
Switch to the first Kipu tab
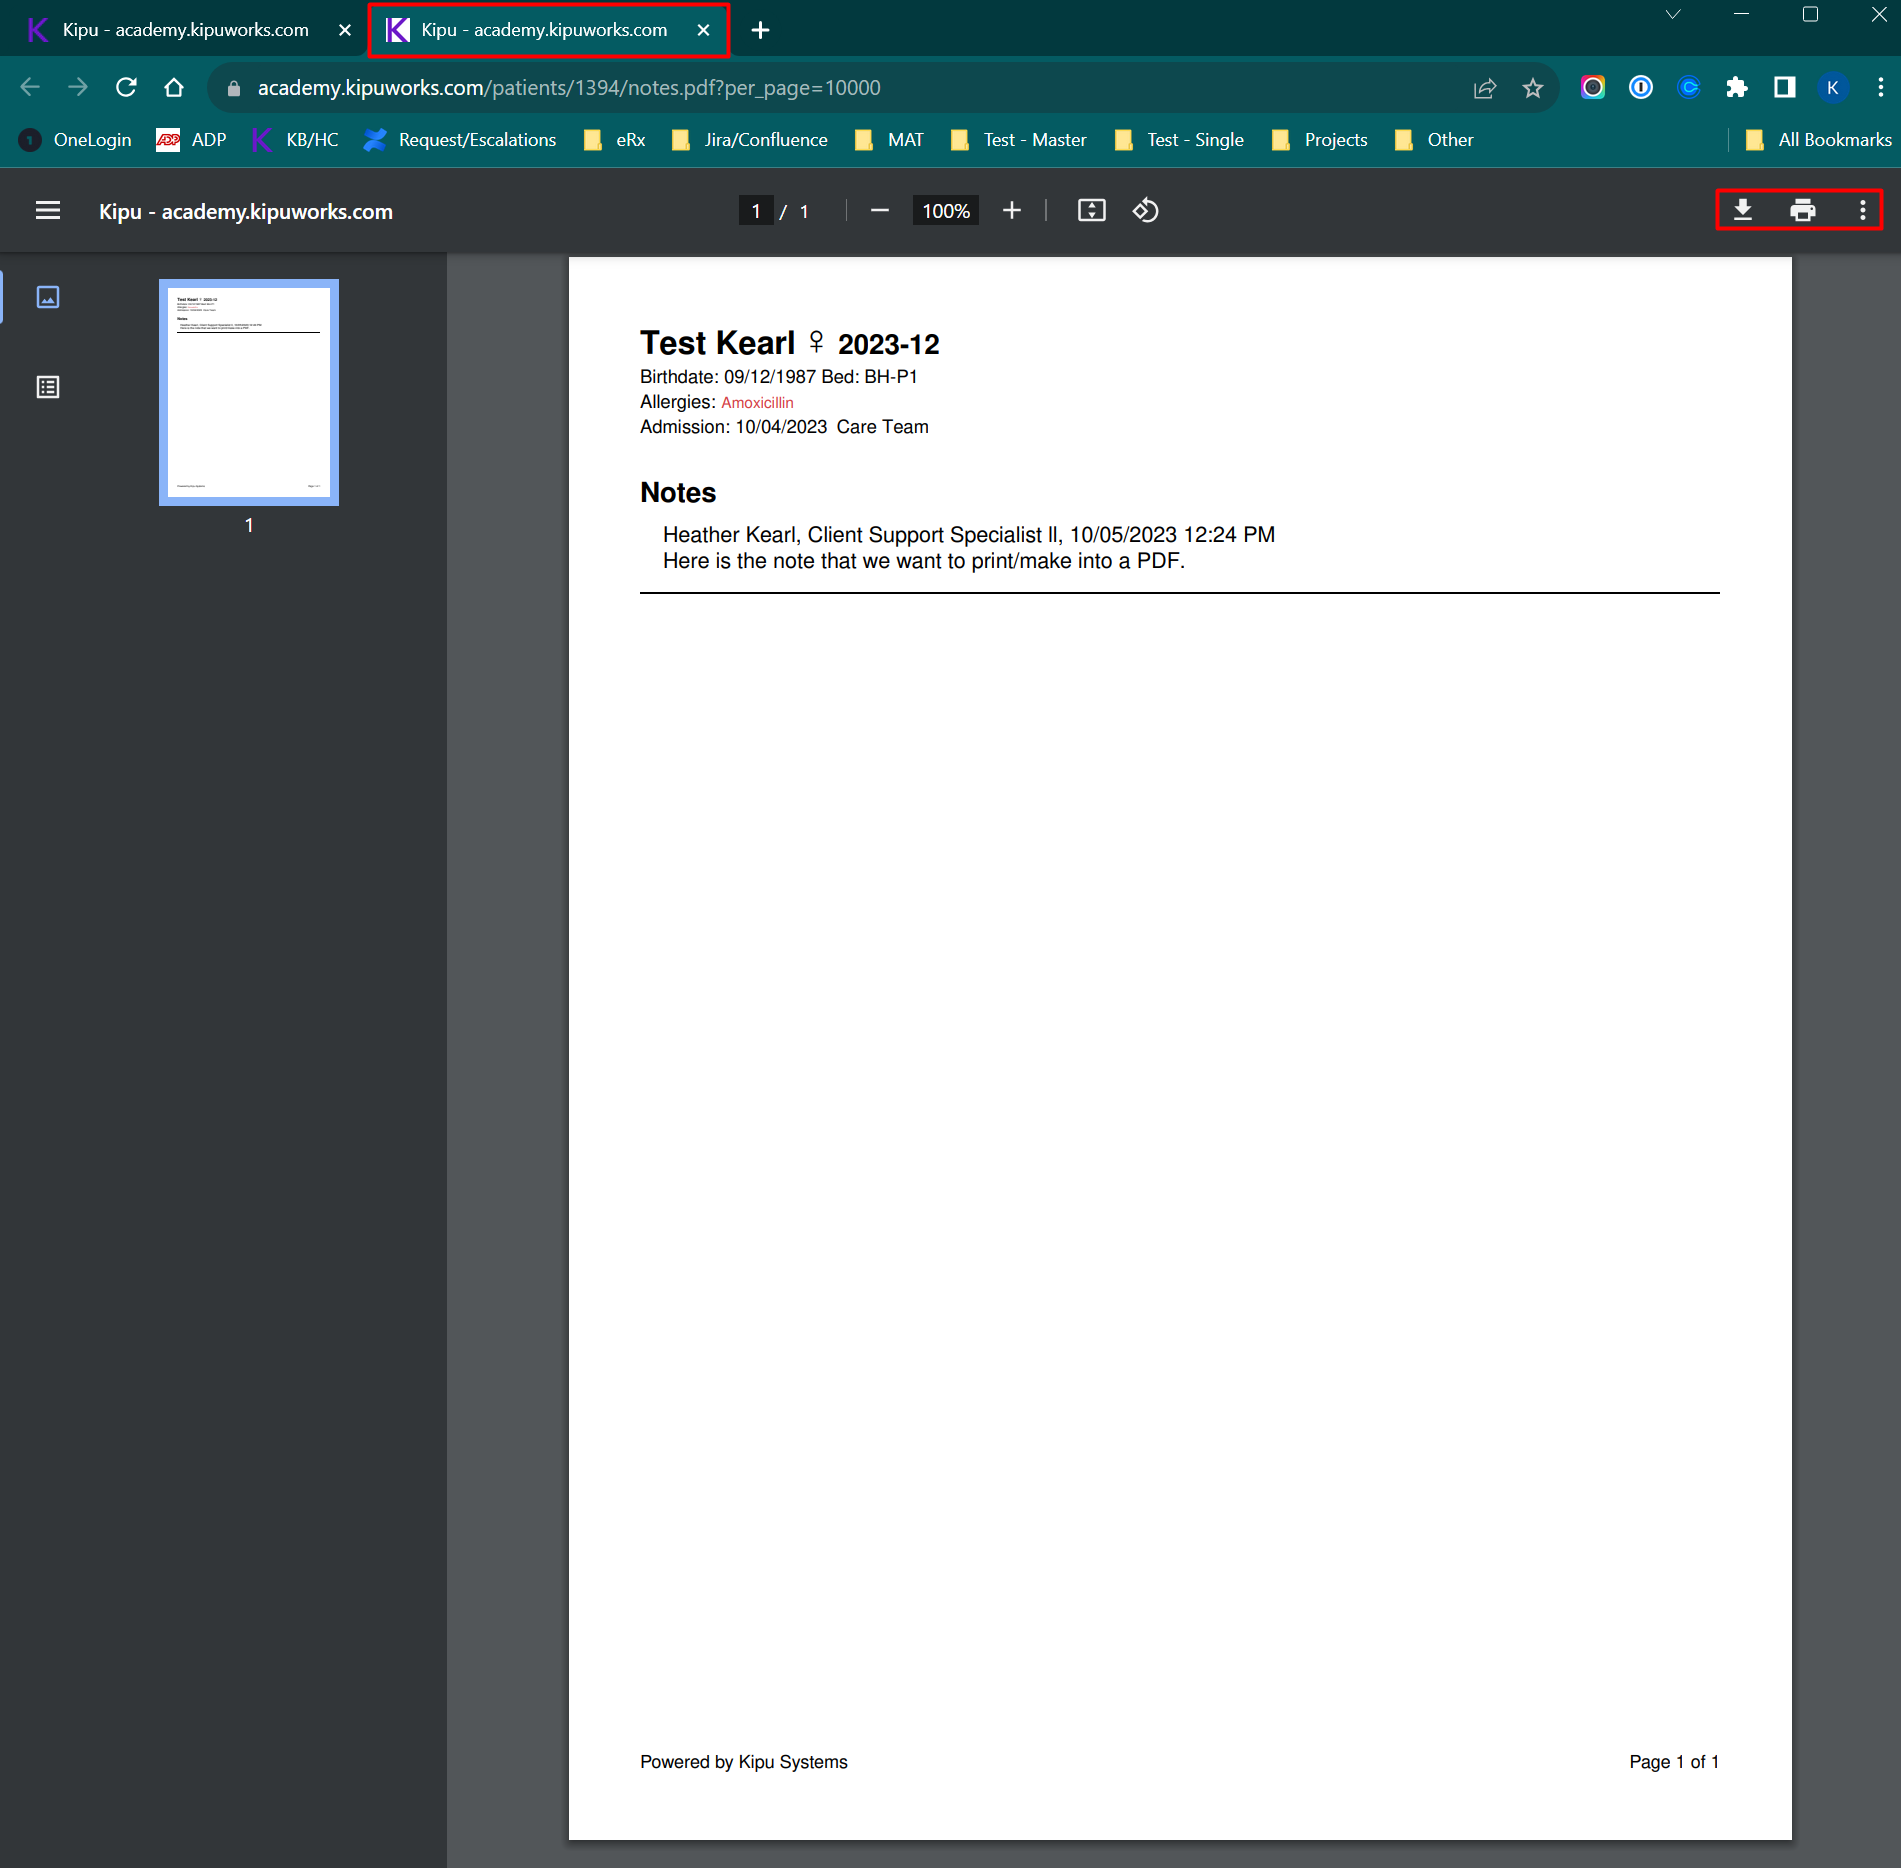[x=185, y=30]
